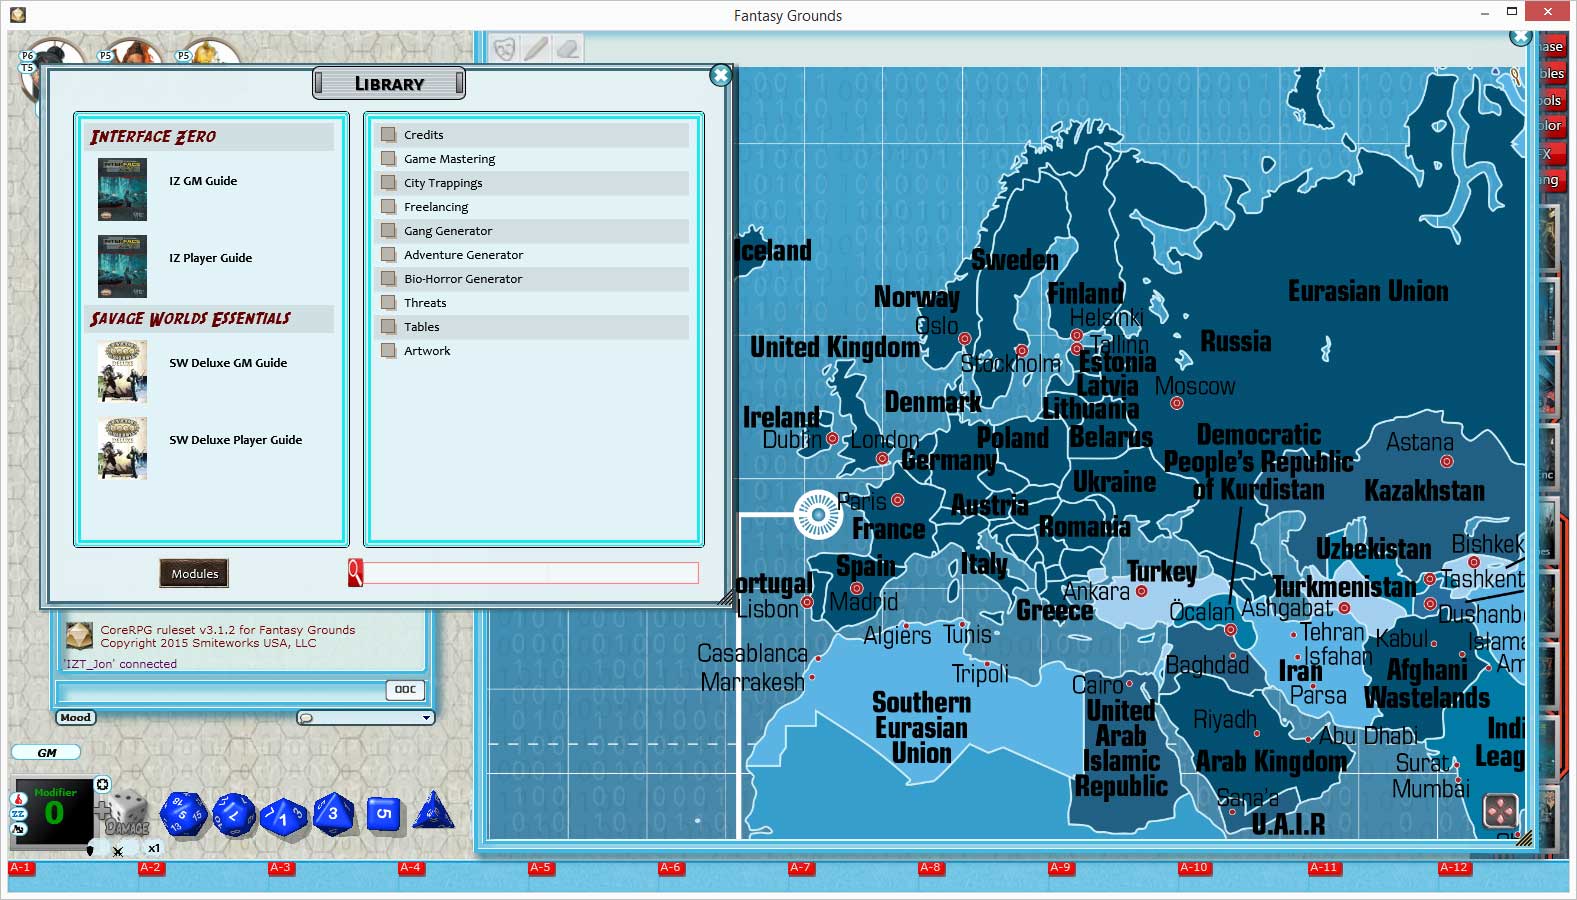The width and height of the screenshot is (1577, 900).
Task: Select the mask tool on map toolbar
Action: (504, 49)
